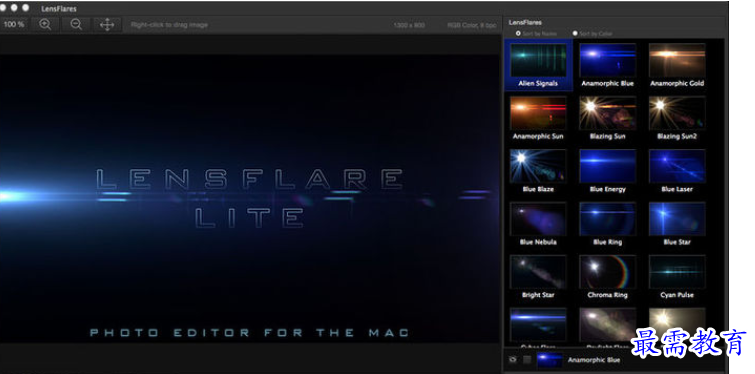
Task: Choose the Blazing Sun flare thumbnail
Action: point(608,113)
